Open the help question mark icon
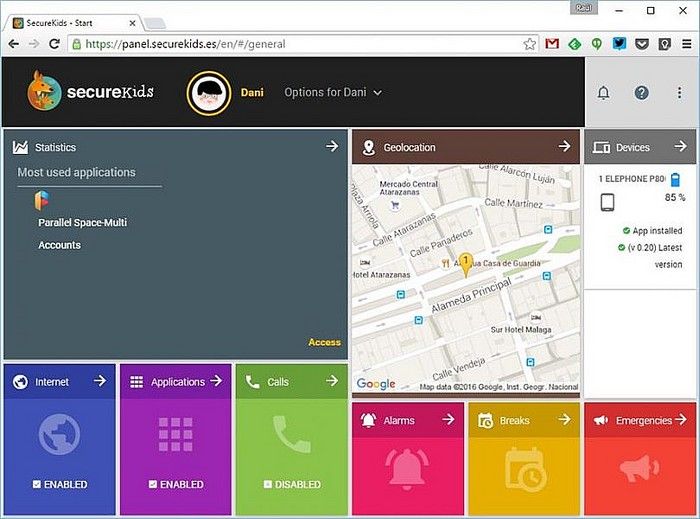The width and height of the screenshot is (700, 519). tap(642, 93)
